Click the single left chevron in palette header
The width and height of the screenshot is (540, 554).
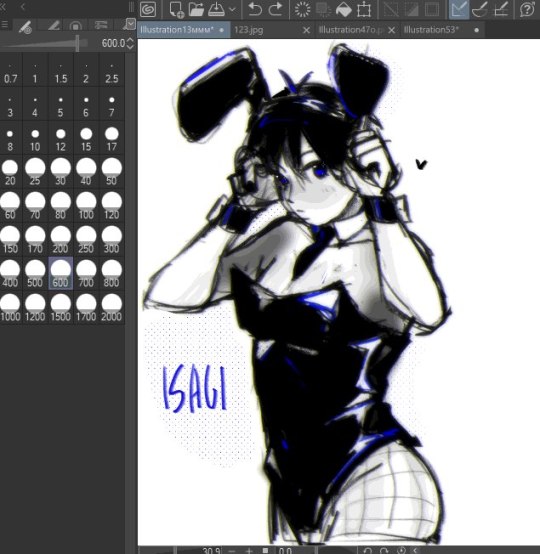click(x=23, y=7)
